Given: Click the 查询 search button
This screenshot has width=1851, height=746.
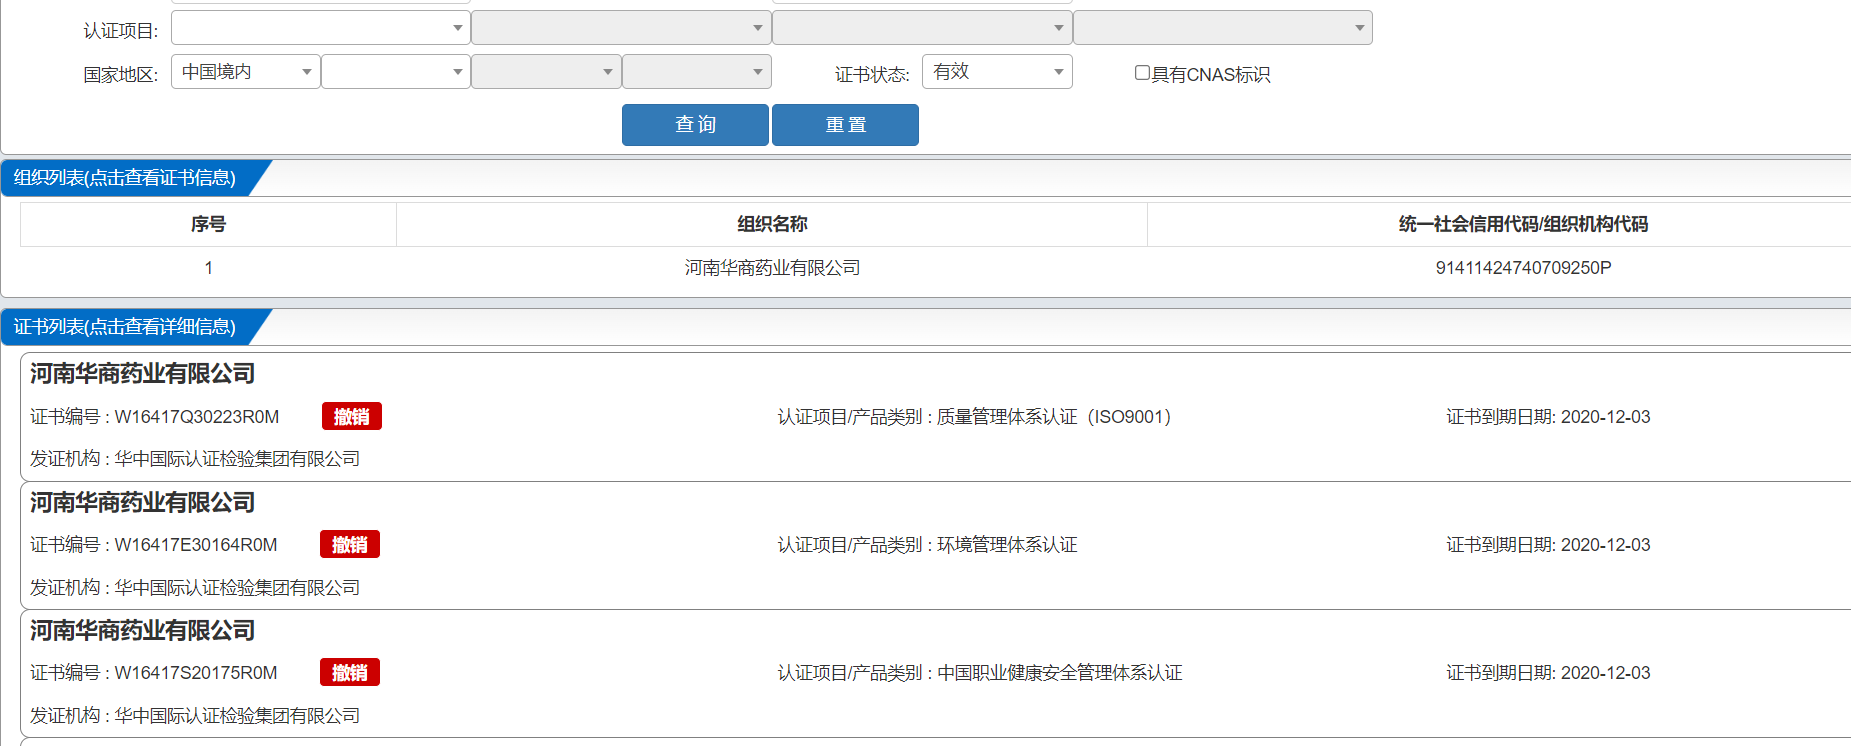Looking at the screenshot, I should tap(695, 125).
